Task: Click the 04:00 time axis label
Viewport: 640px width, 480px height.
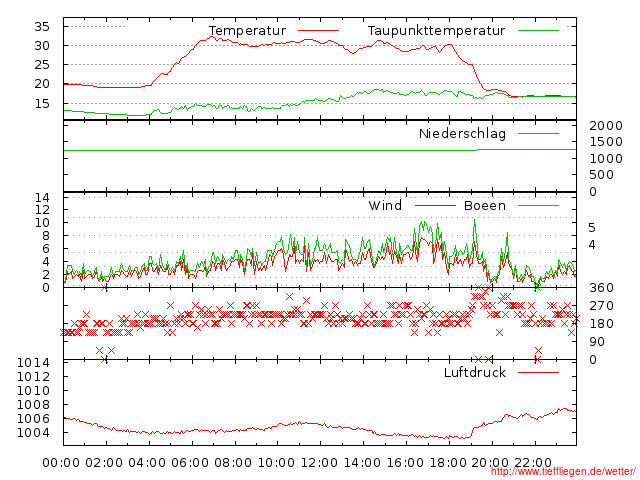Action: [x=147, y=463]
